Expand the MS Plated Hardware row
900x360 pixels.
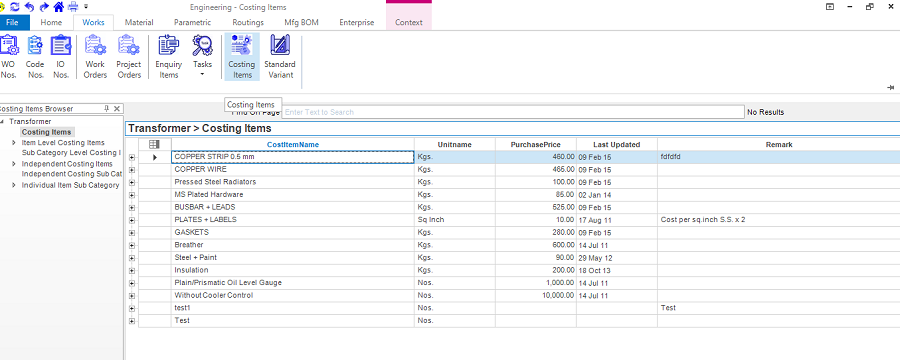pyautogui.click(x=132, y=195)
